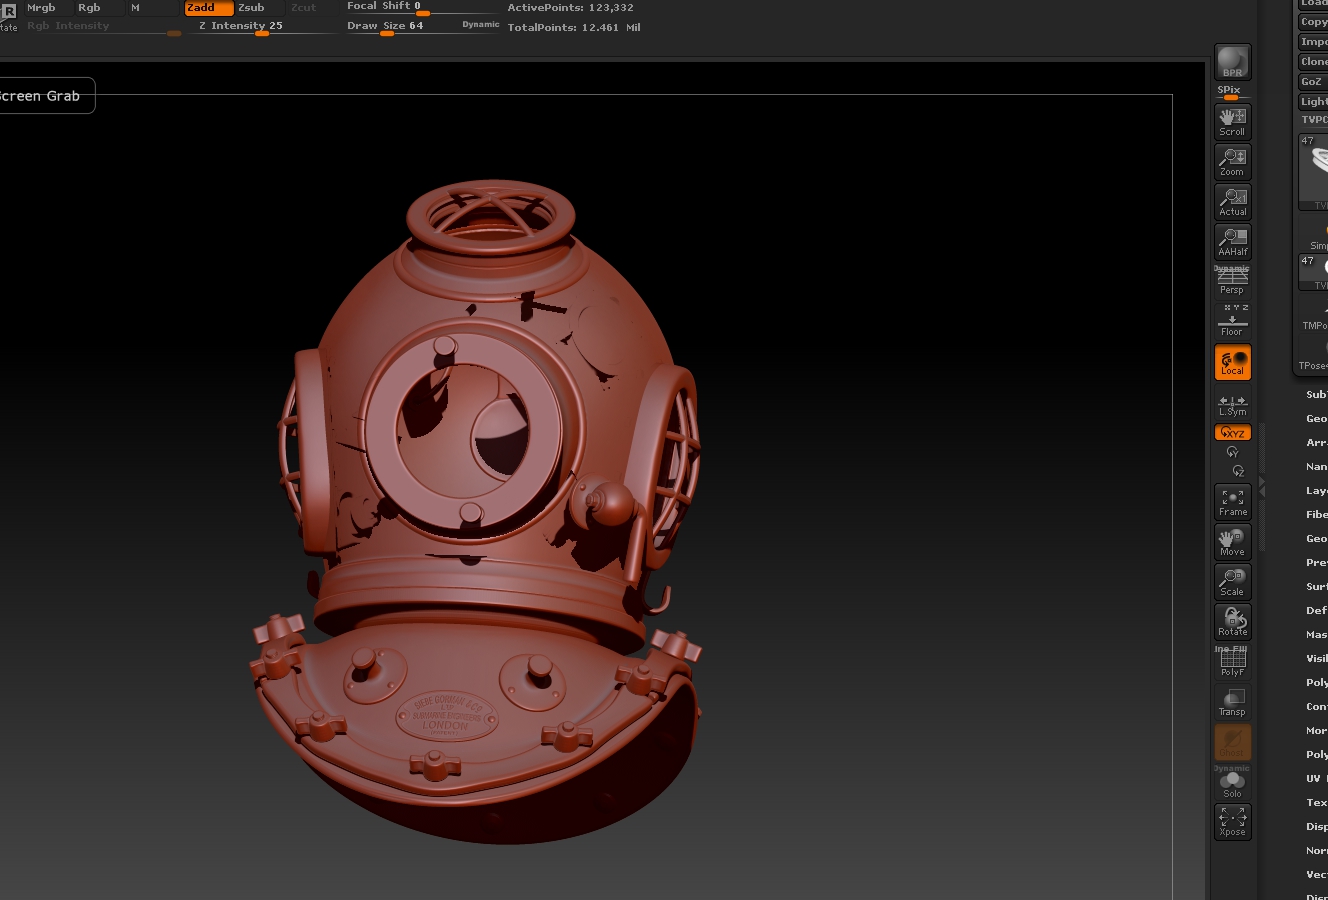Click the Clone tool button

pos(1313,62)
